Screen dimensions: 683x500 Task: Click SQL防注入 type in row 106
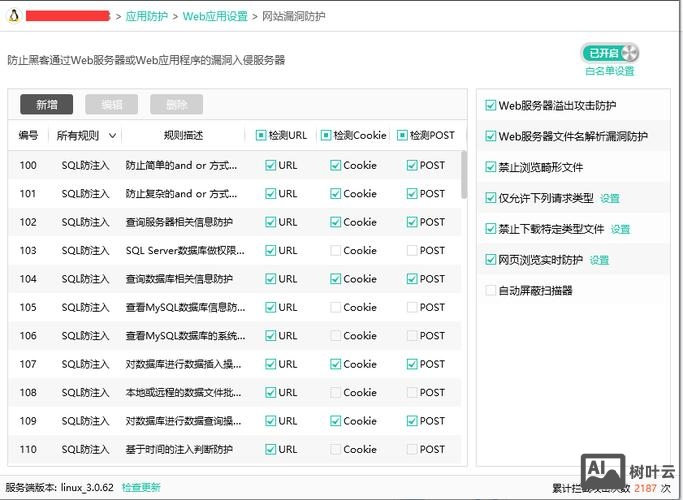click(x=85, y=336)
